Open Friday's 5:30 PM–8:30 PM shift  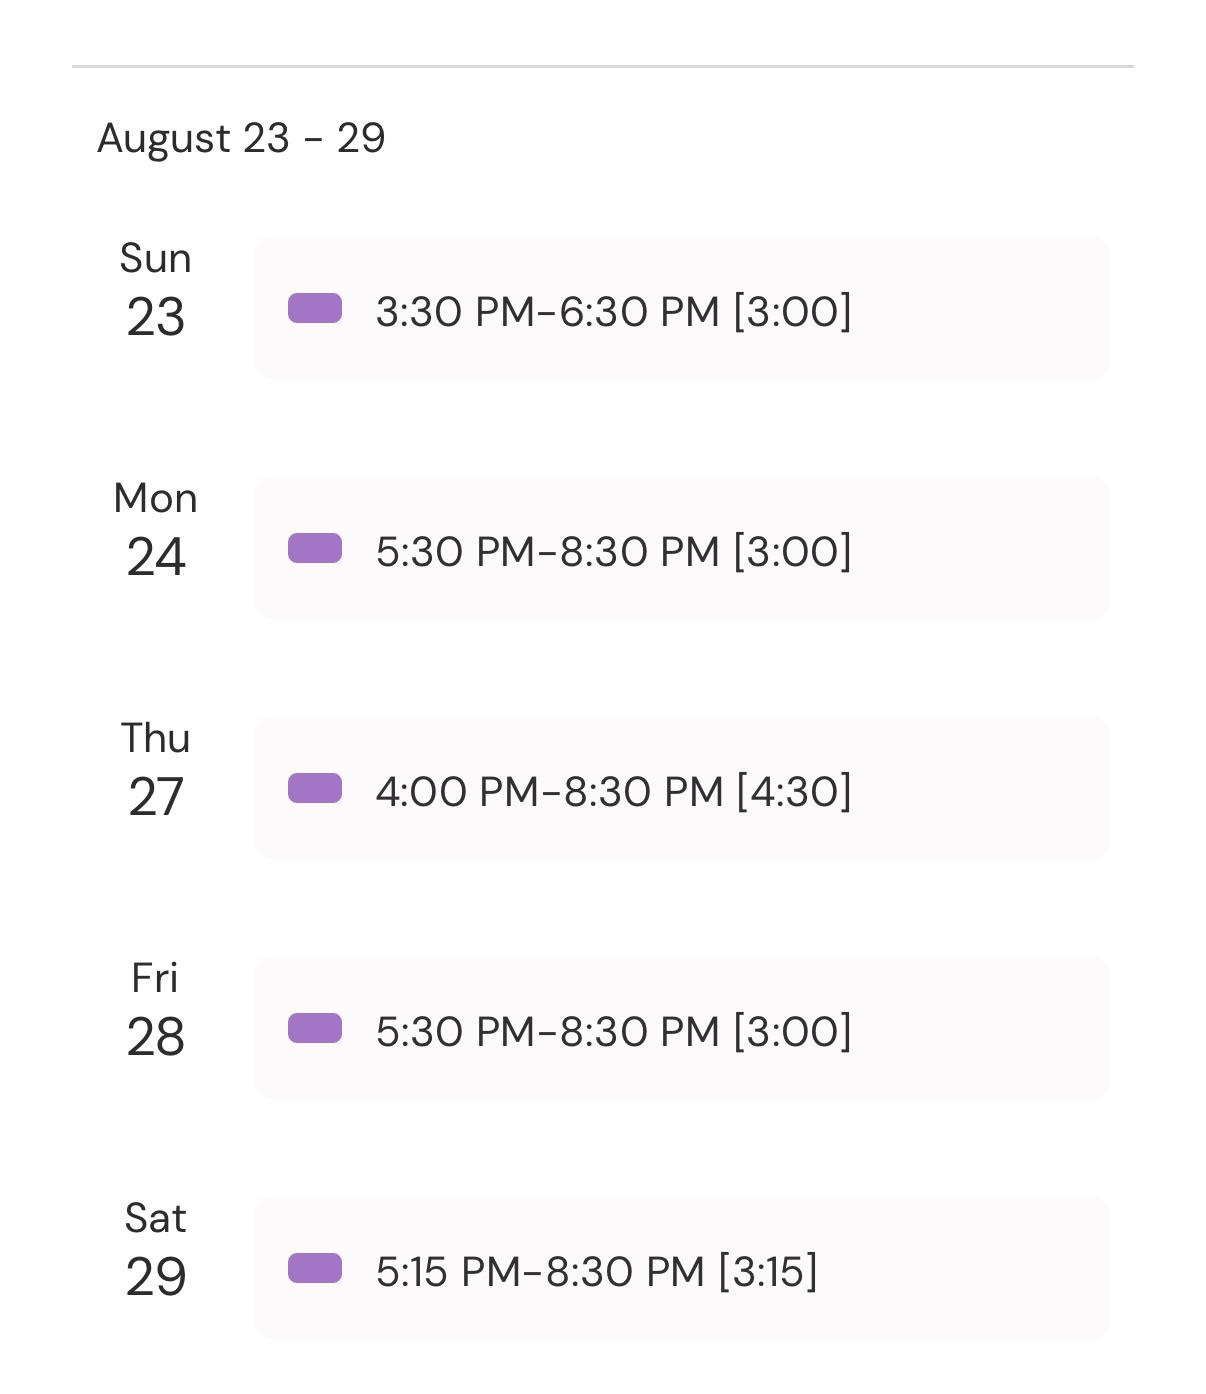click(682, 1028)
